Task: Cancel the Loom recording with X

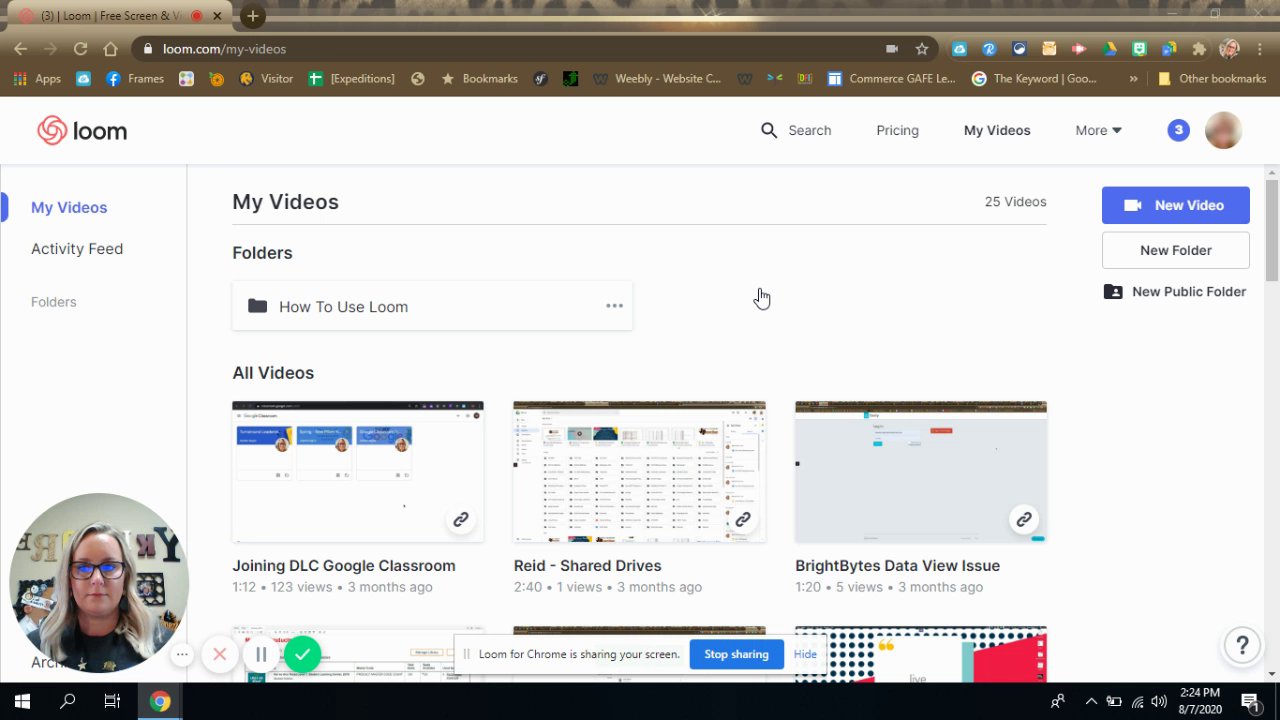Action: tap(220, 655)
